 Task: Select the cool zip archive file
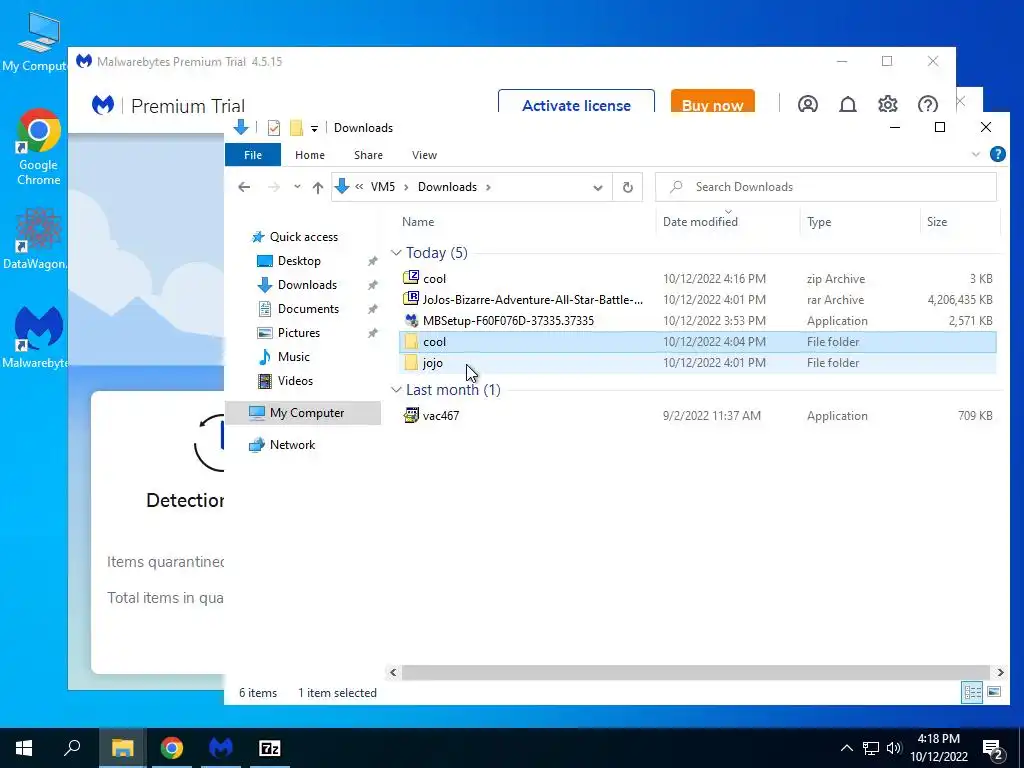(x=697, y=278)
